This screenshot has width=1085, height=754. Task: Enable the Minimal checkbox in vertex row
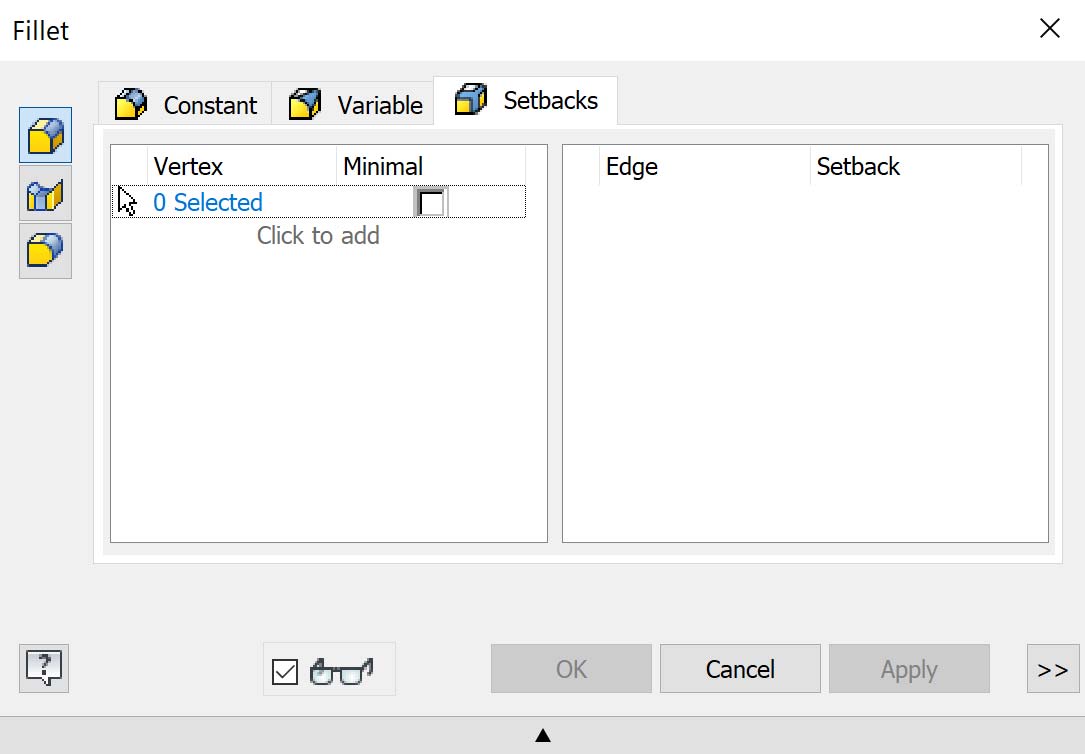[431, 203]
